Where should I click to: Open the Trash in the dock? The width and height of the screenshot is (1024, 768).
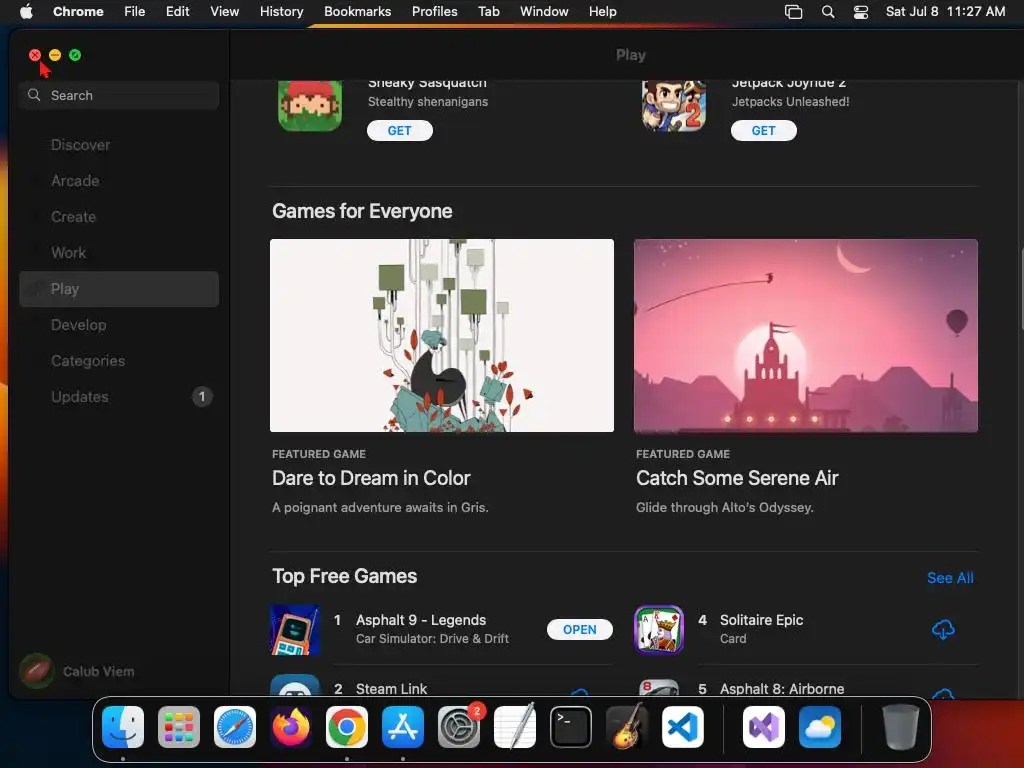coord(901,727)
